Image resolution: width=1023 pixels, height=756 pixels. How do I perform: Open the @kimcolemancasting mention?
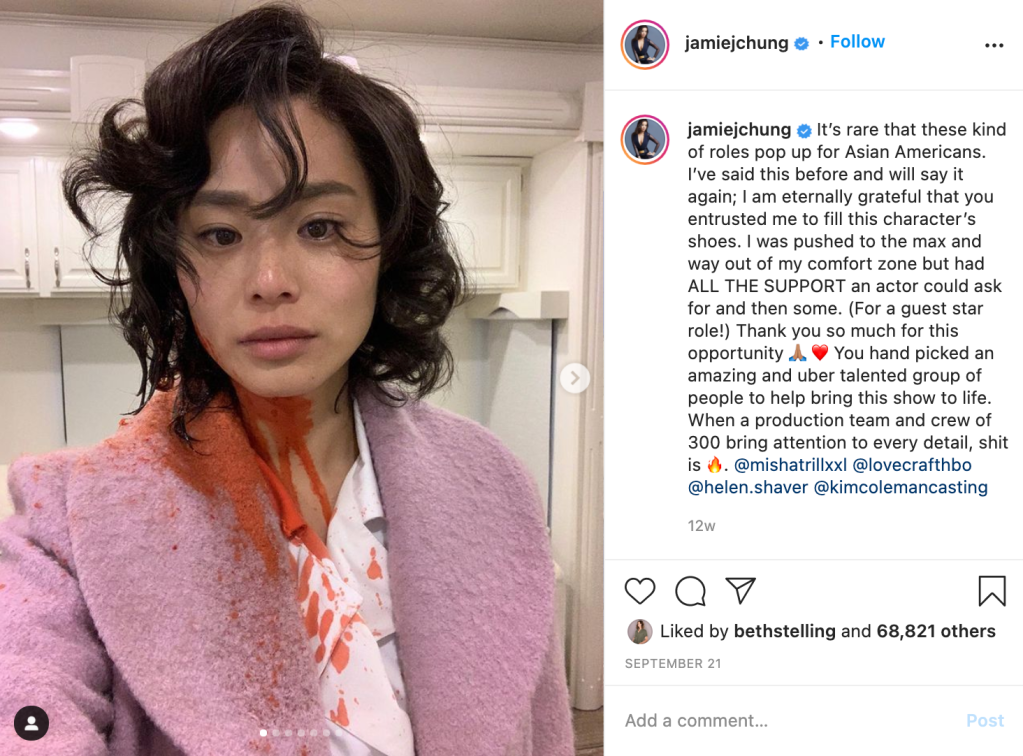coord(900,487)
